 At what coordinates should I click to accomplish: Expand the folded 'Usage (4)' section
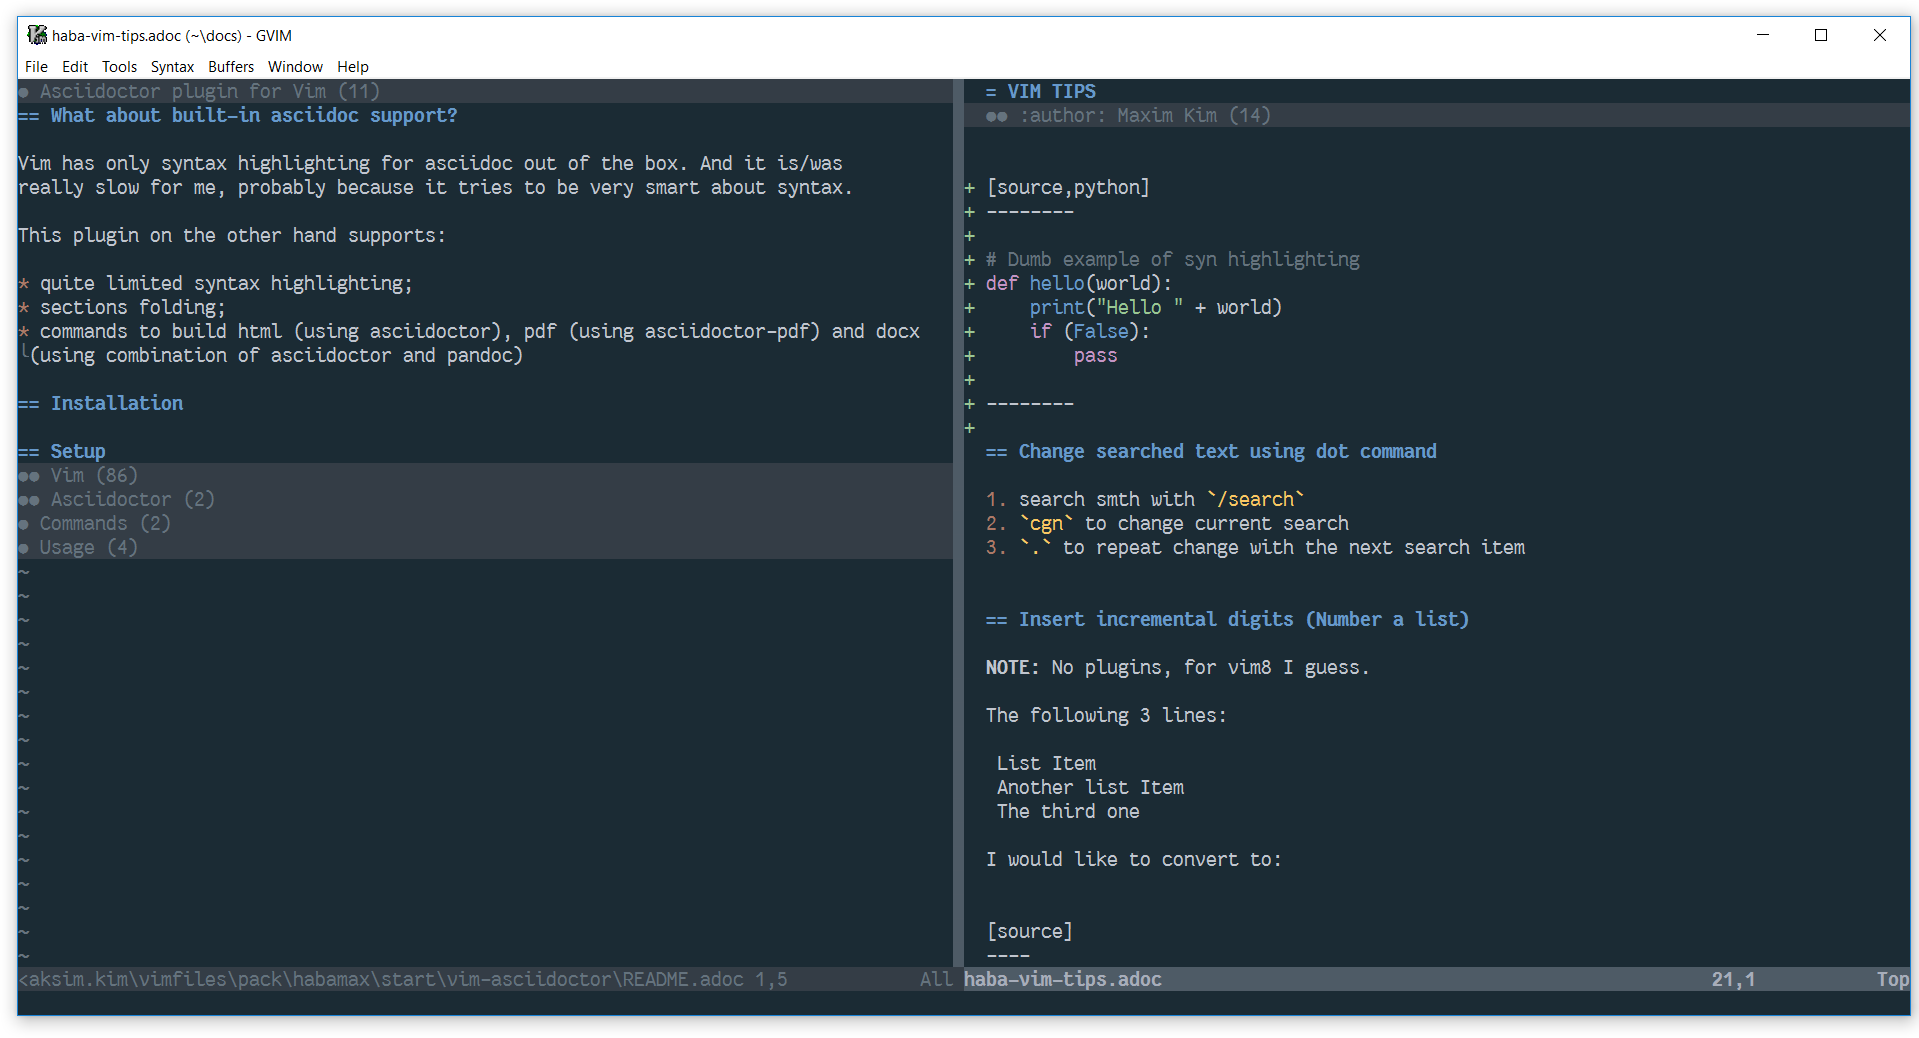click(484, 547)
